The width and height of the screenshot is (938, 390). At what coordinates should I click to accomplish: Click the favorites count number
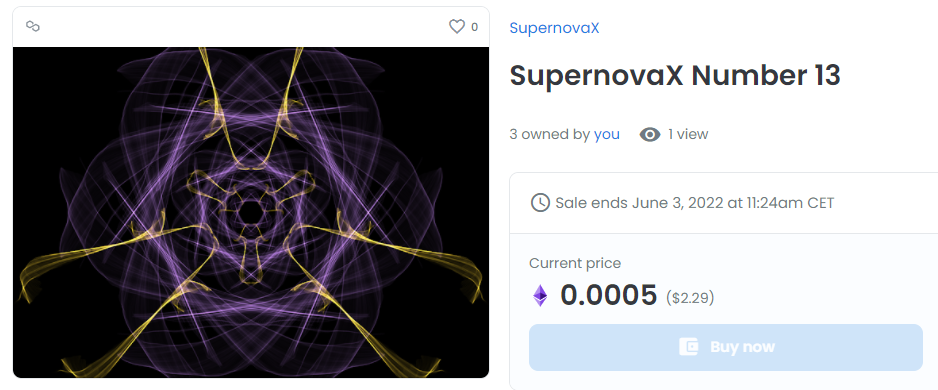point(474,27)
